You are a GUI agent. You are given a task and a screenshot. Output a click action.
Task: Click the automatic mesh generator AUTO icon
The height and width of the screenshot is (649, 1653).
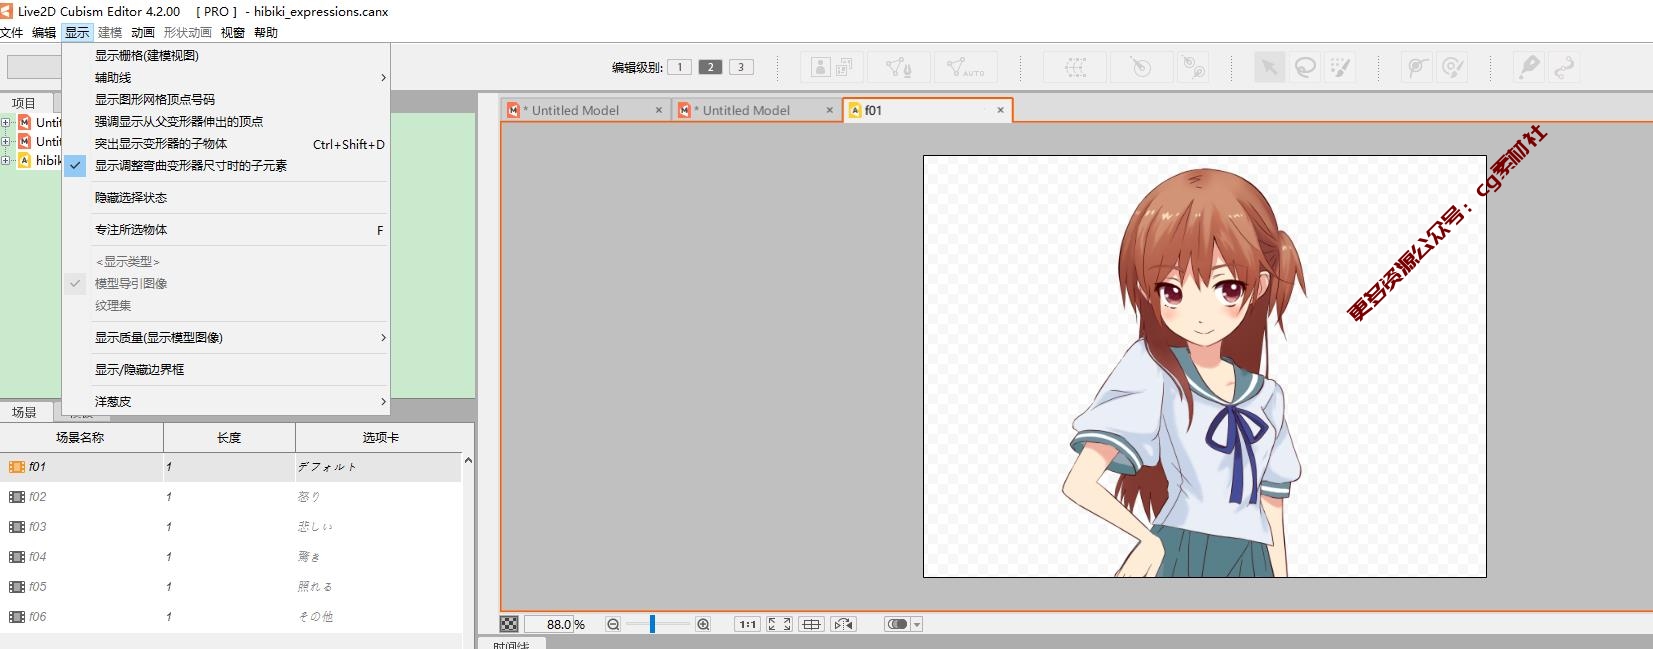(965, 67)
